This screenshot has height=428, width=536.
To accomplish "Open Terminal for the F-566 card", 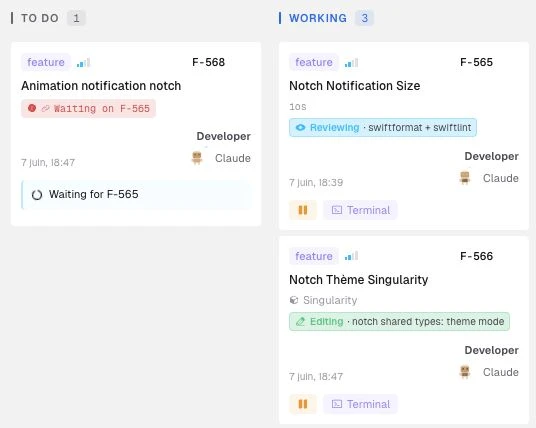I will (360, 404).
